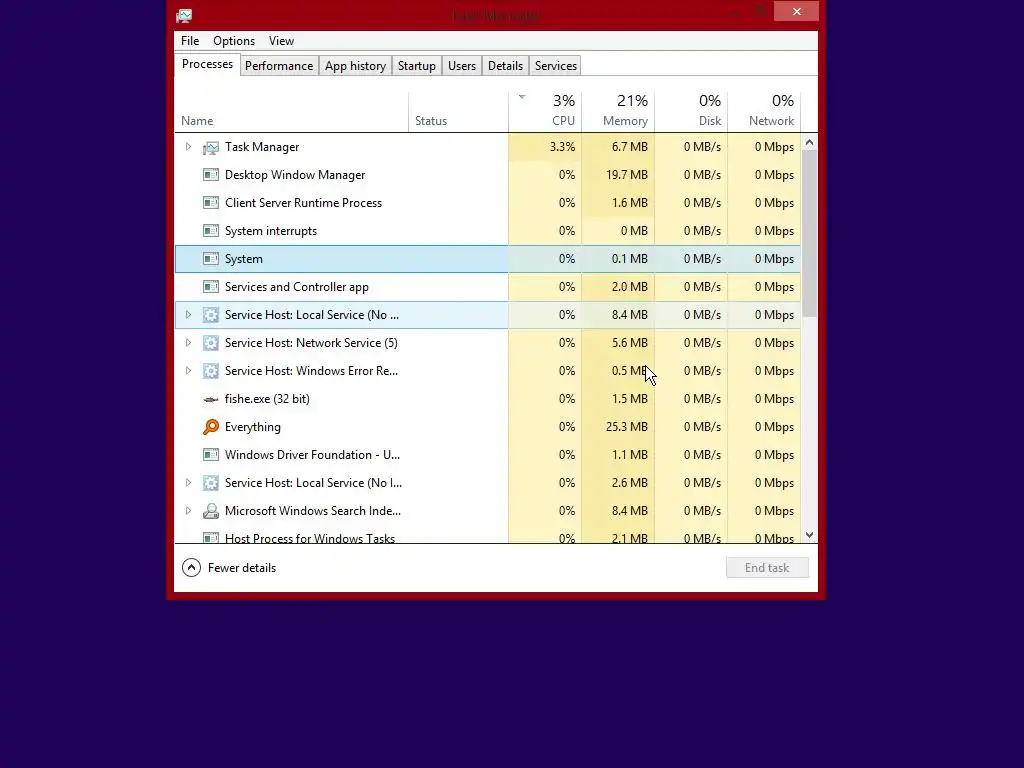Click the gear icon of Service Host: Windows Error Re...
The height and width of the screenshot is (768, 1024).
coord(210,371)
